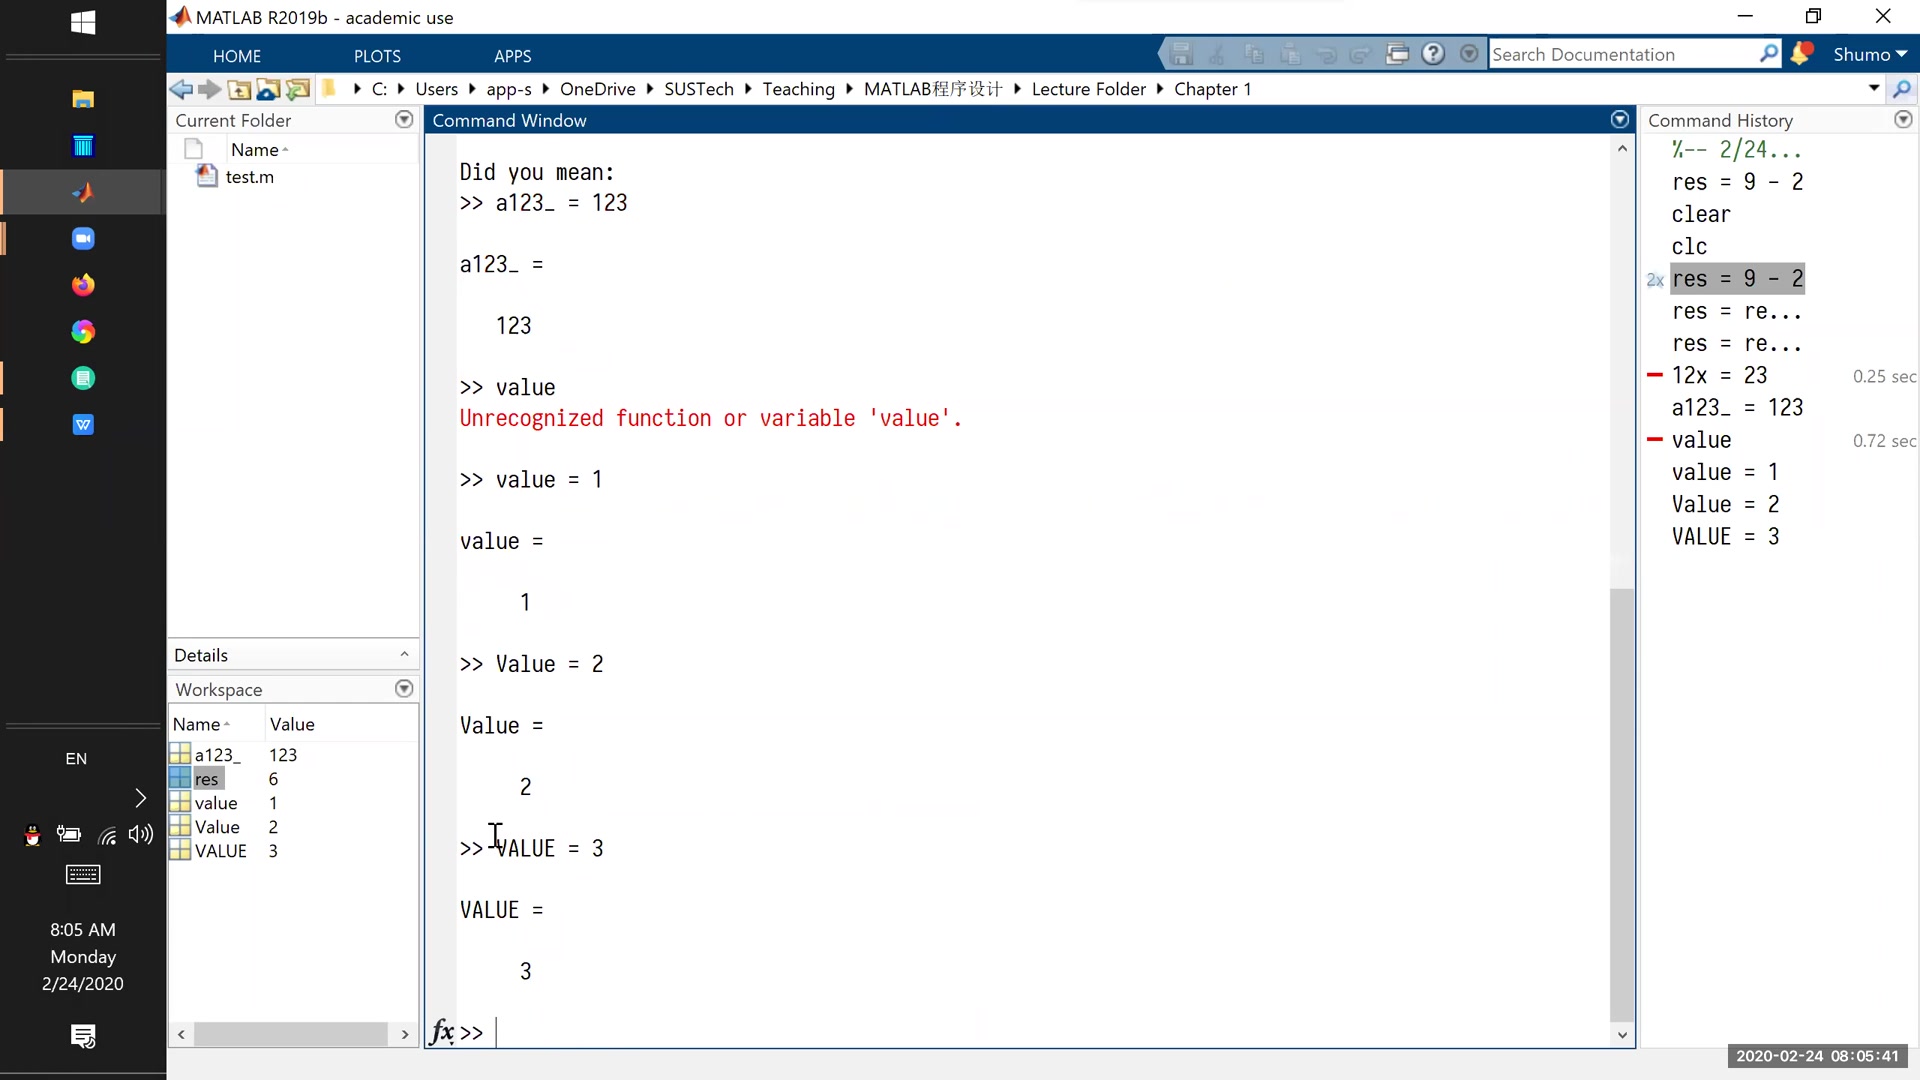Select highlighted 'res = 9 - 2' history entry

[x=1737, y=279]
